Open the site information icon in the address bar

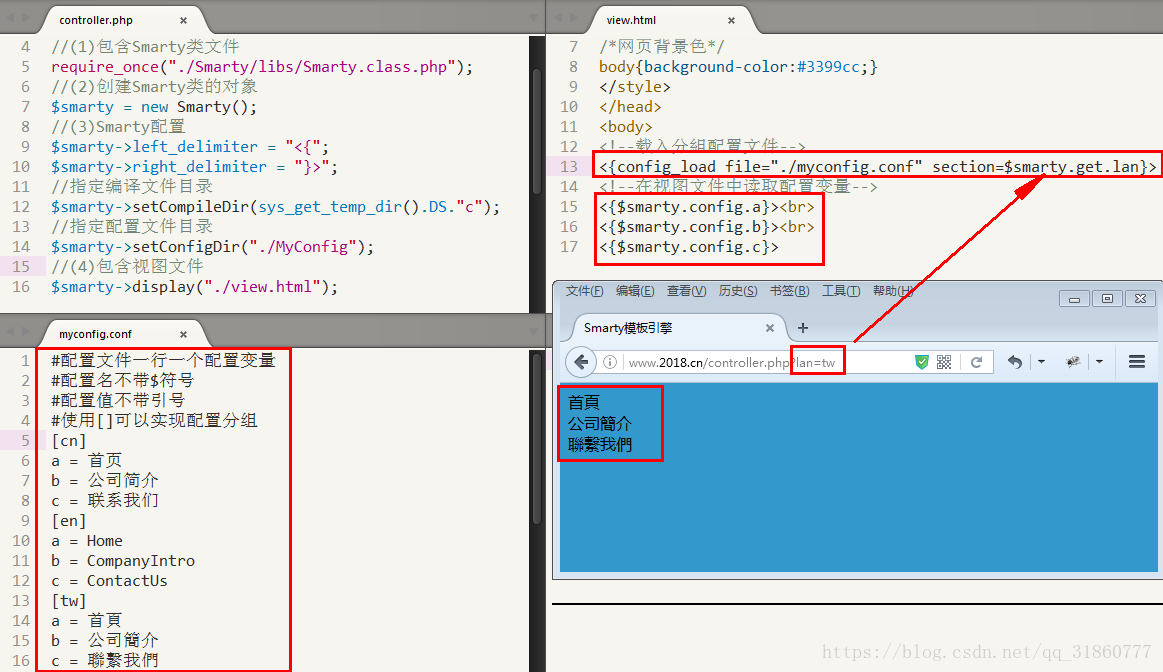click(x=610, y=362)
